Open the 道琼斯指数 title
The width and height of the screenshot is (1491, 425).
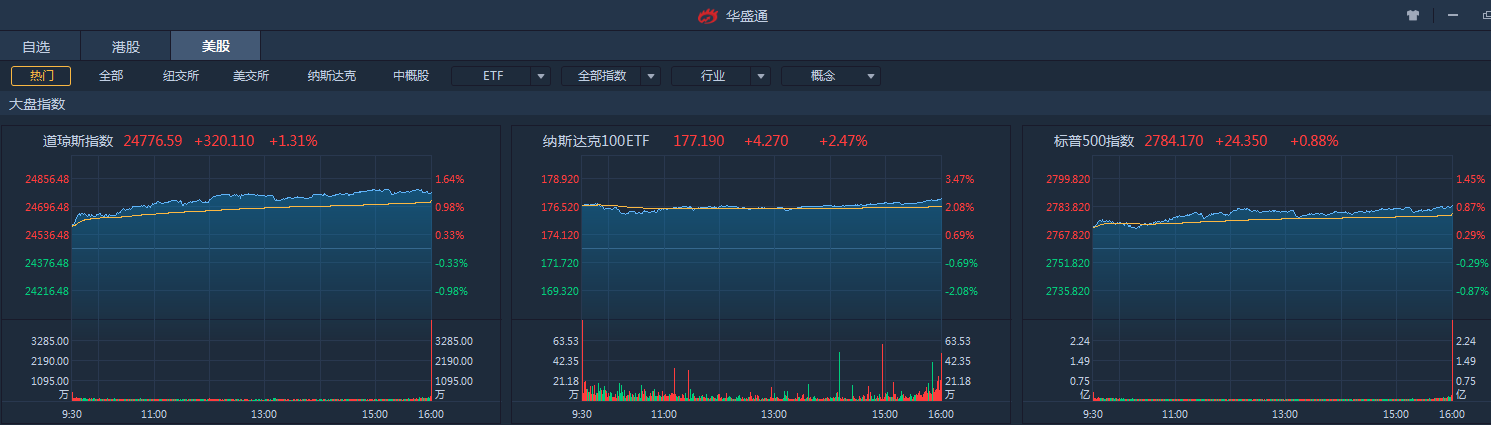tap(78, 141)
